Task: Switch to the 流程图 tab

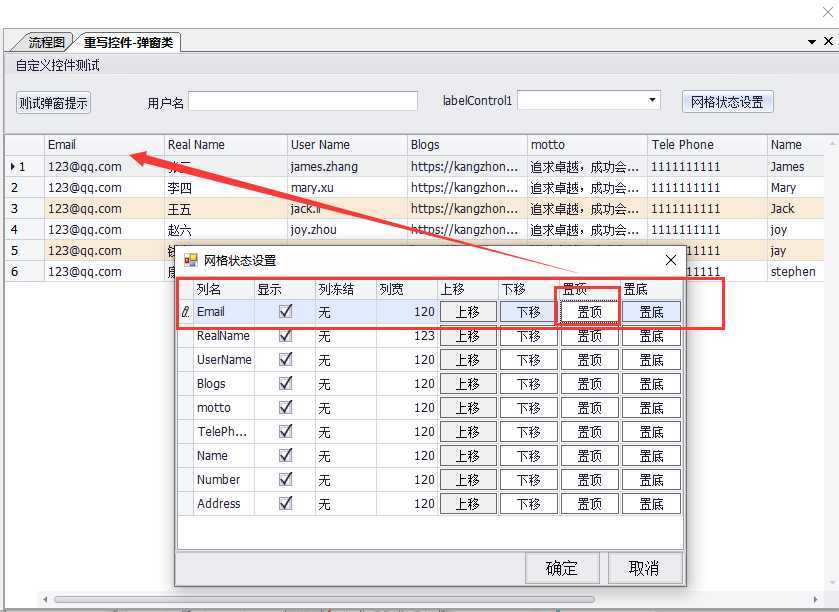Action: coord(45,42)
